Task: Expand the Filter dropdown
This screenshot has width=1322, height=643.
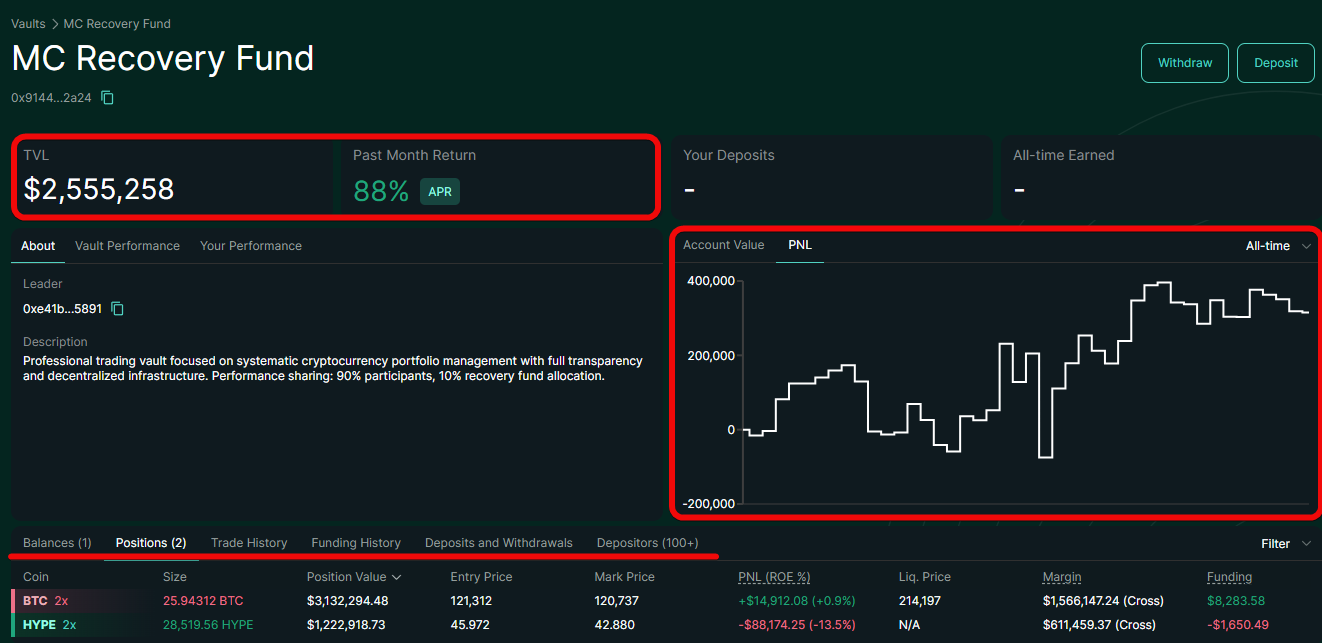Action: (x=1285, y=544)
